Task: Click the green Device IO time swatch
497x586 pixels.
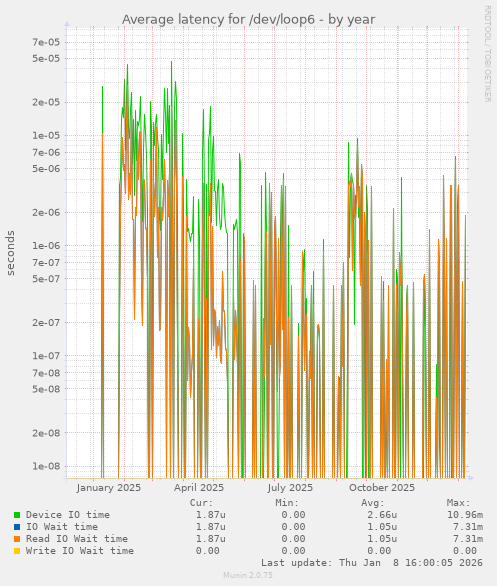Action: click(17, 515)
